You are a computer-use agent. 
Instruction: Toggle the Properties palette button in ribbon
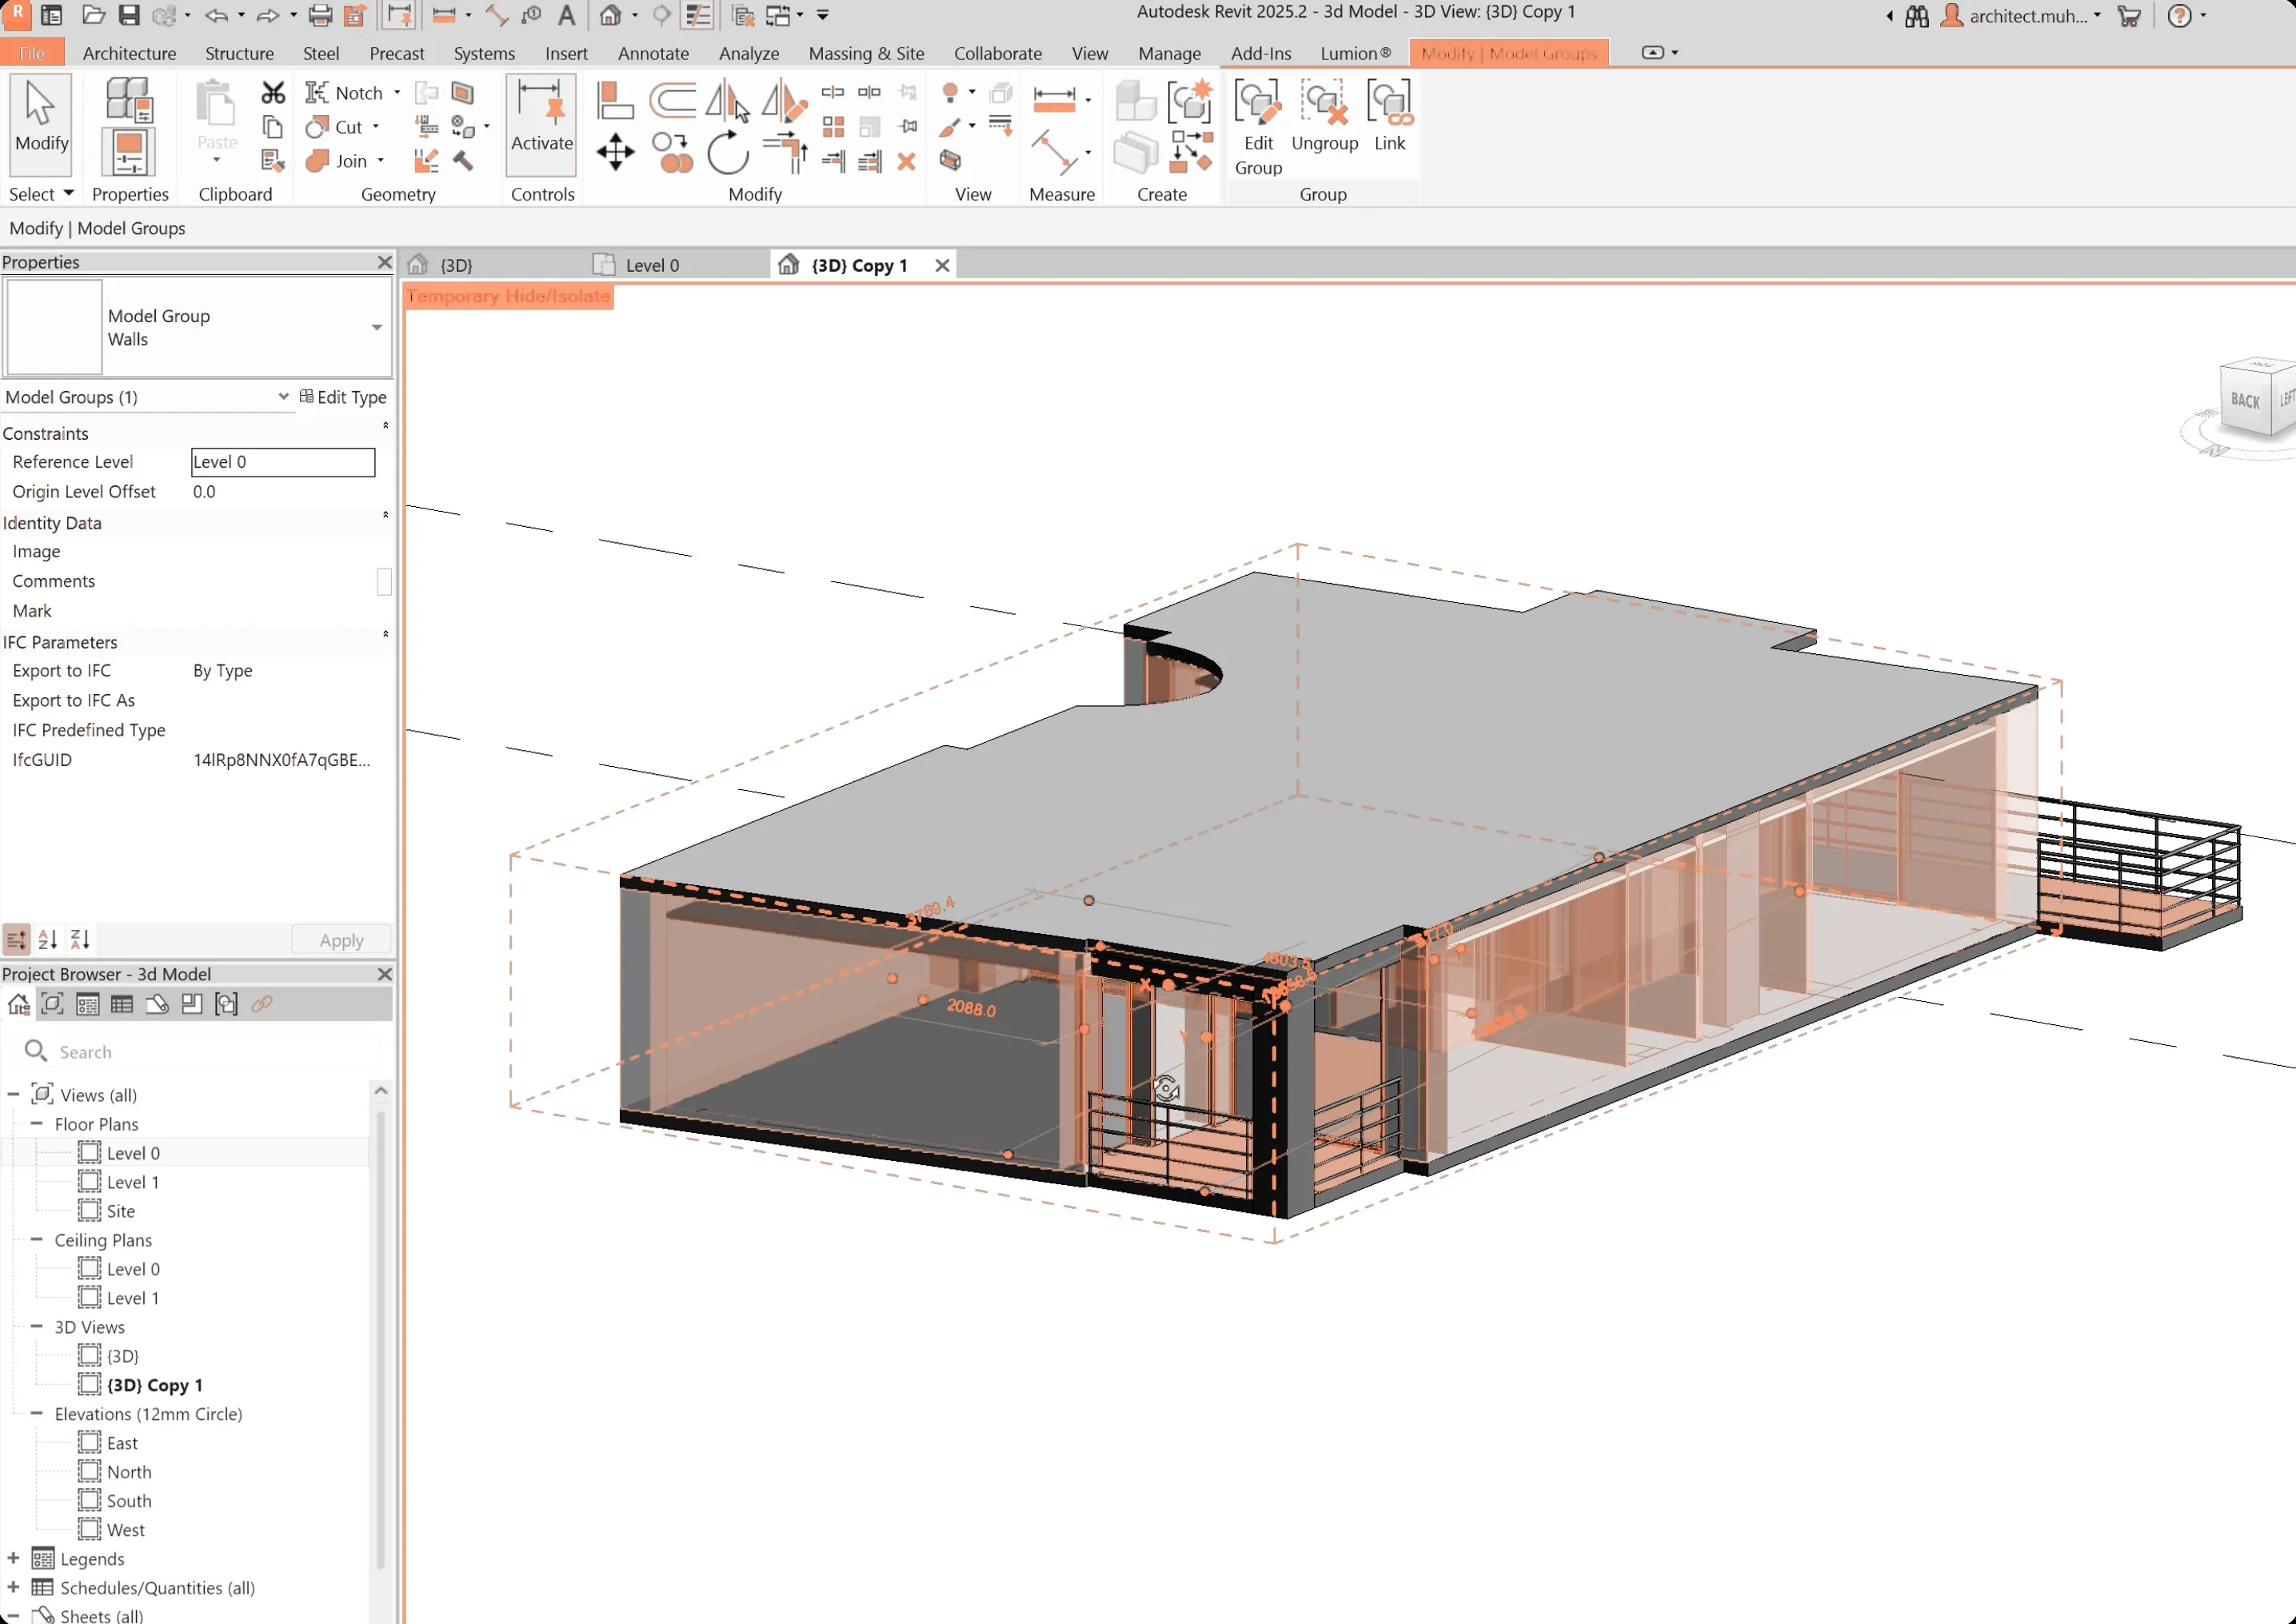(129, 153)
